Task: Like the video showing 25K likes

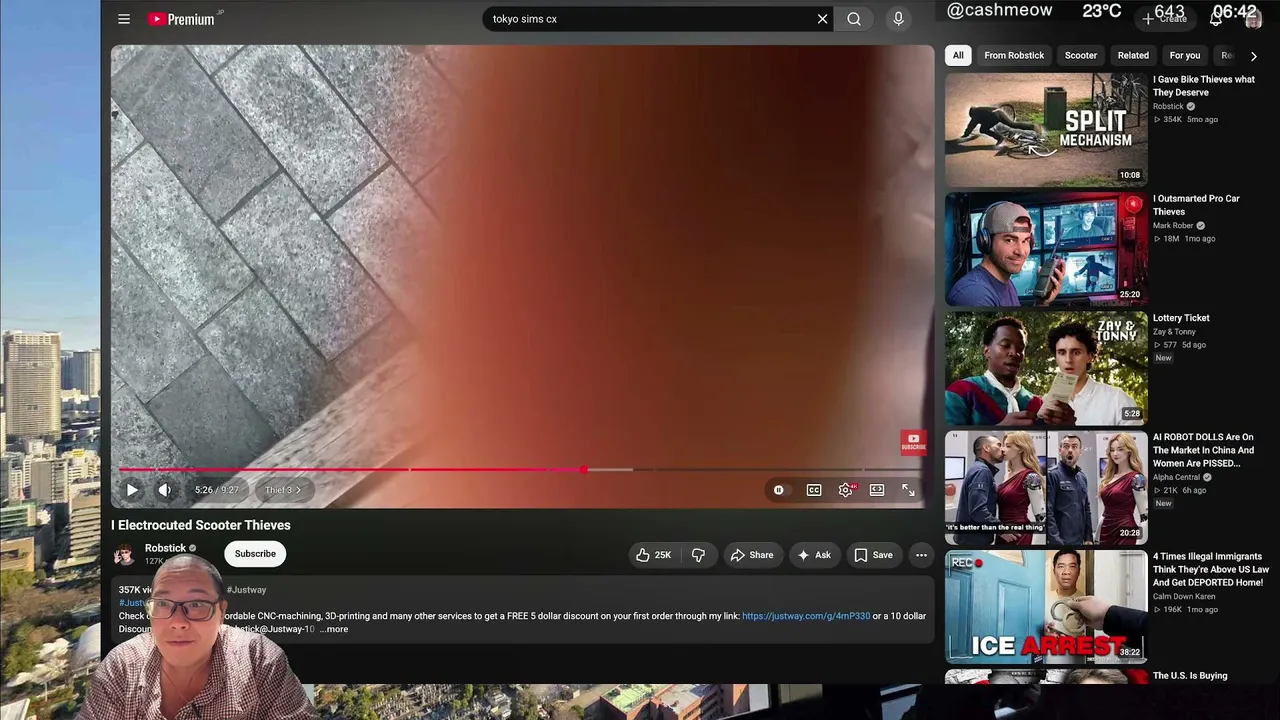Action: [x=654, y=555]
